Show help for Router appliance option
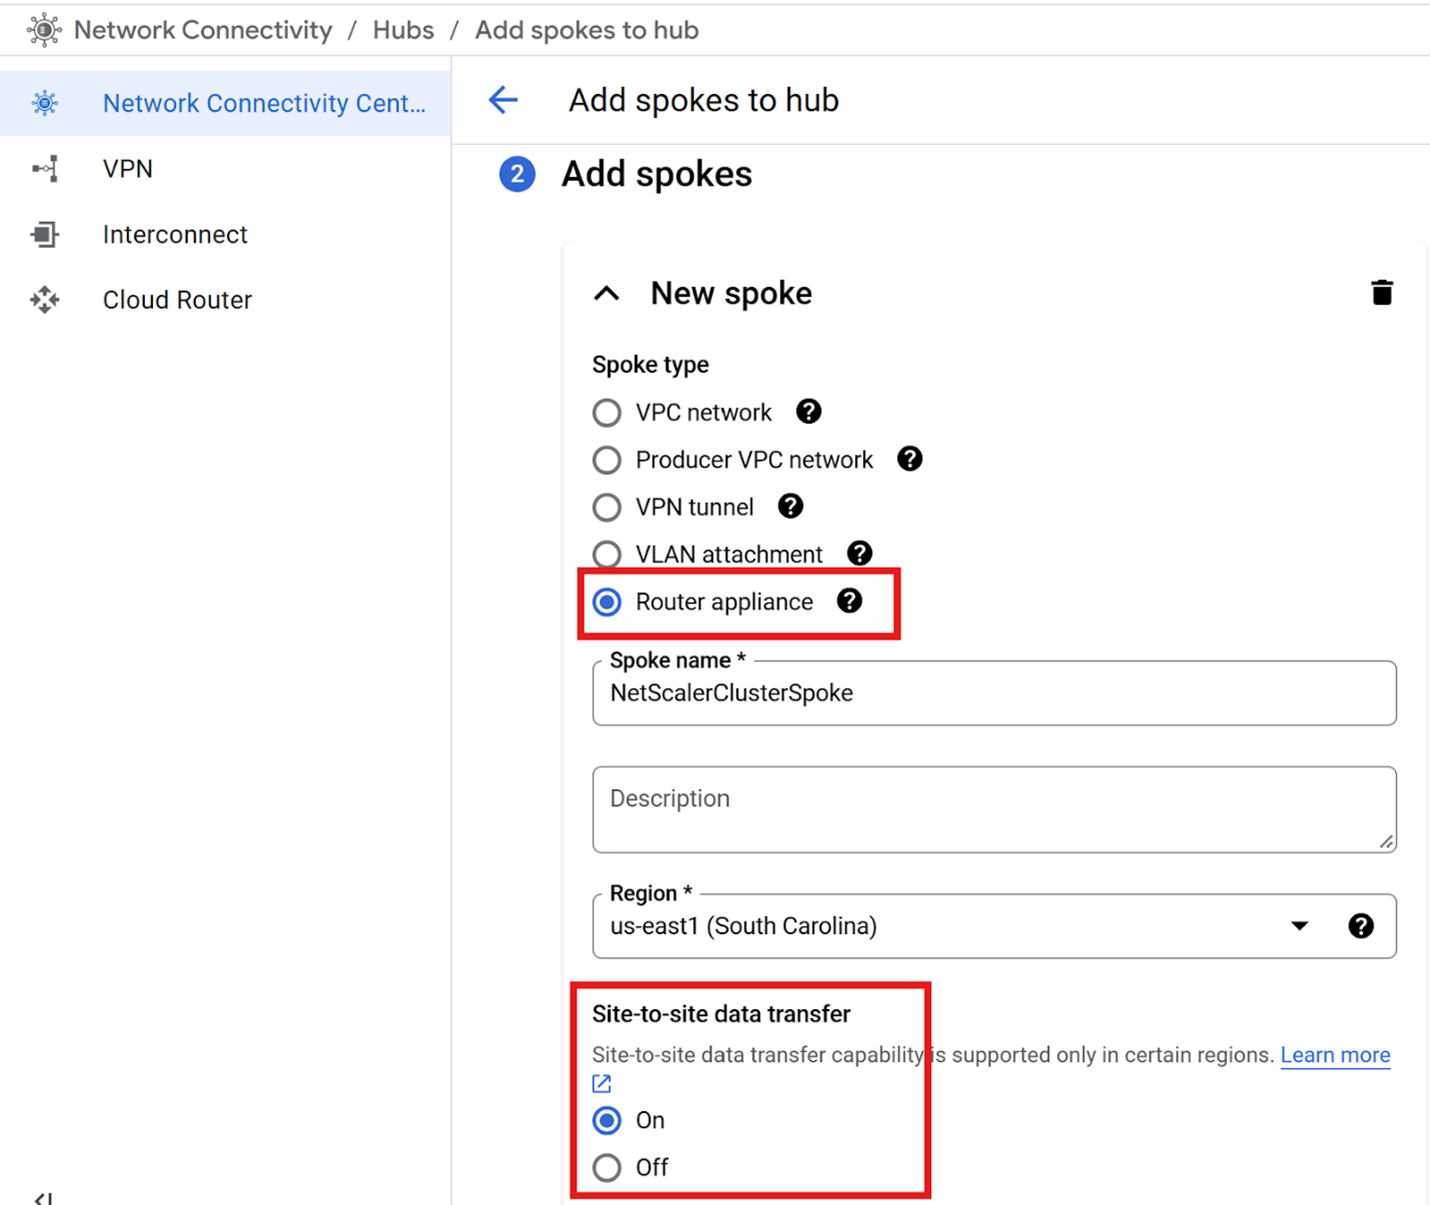 click(x=849, y=601)
